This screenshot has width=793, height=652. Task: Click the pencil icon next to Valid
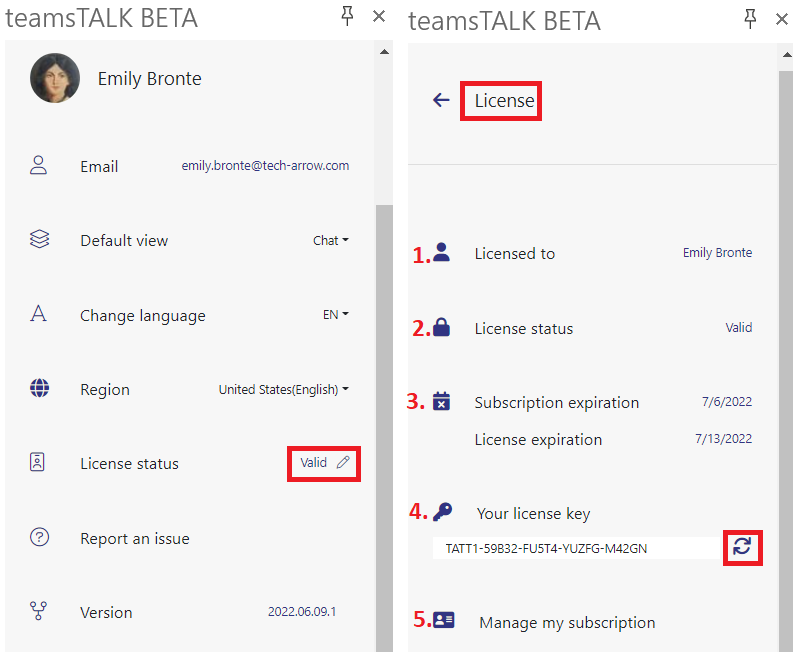click(x=343, y=463)
